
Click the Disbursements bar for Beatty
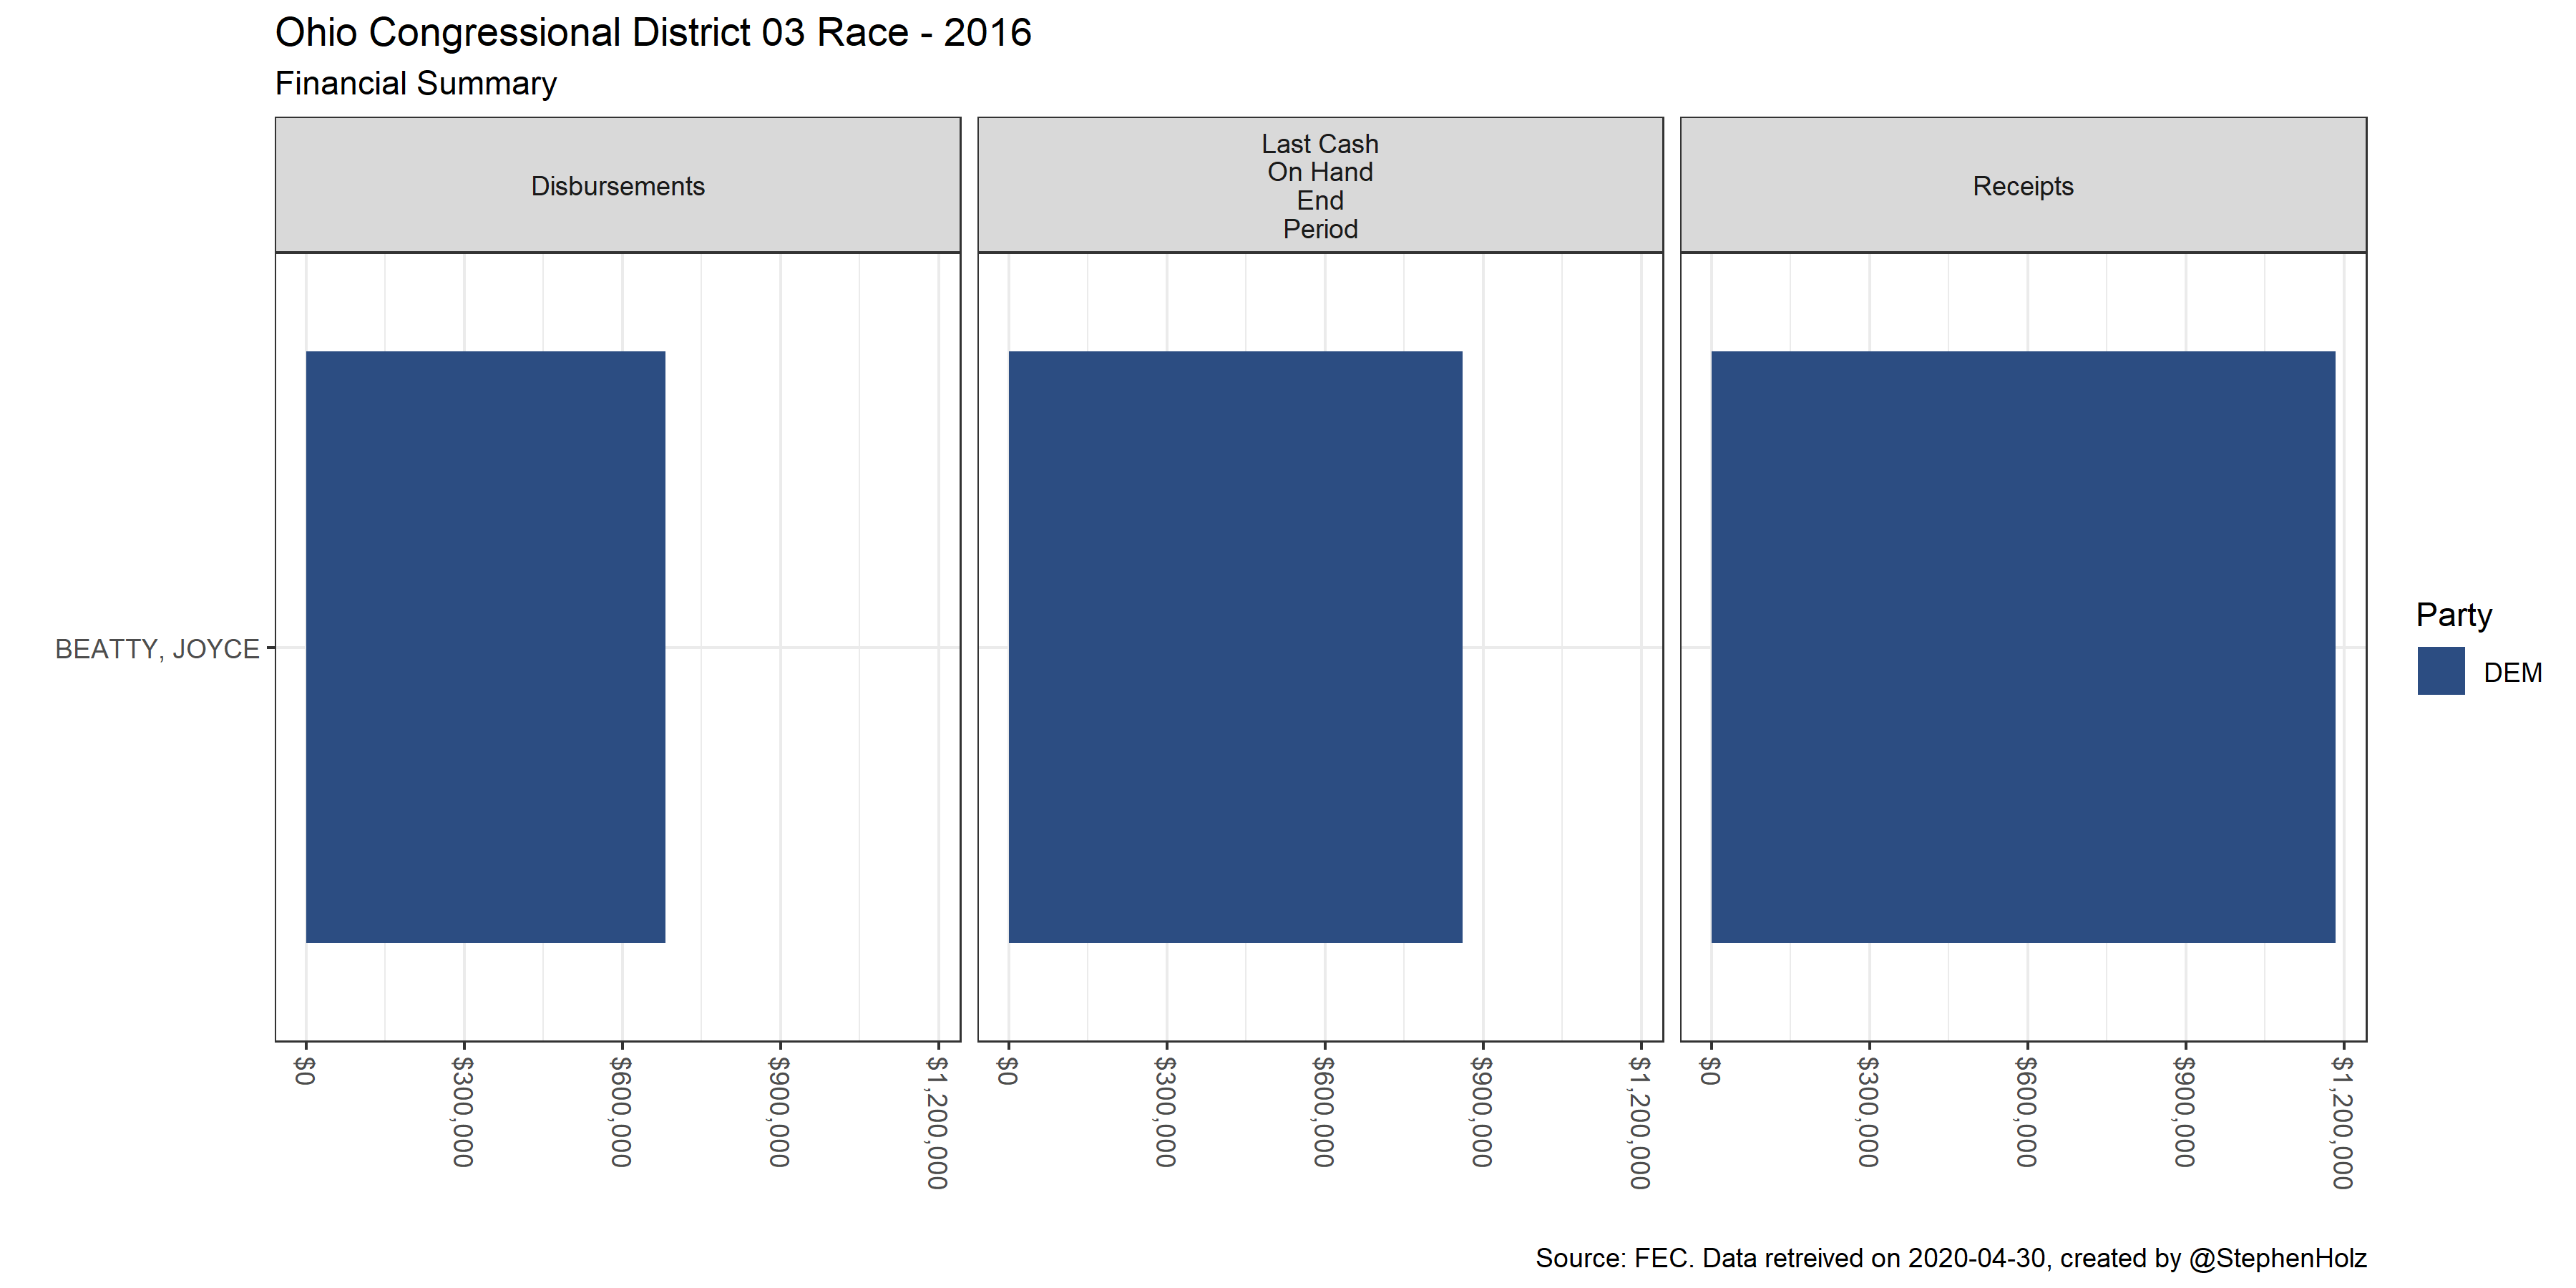point(485,646)
